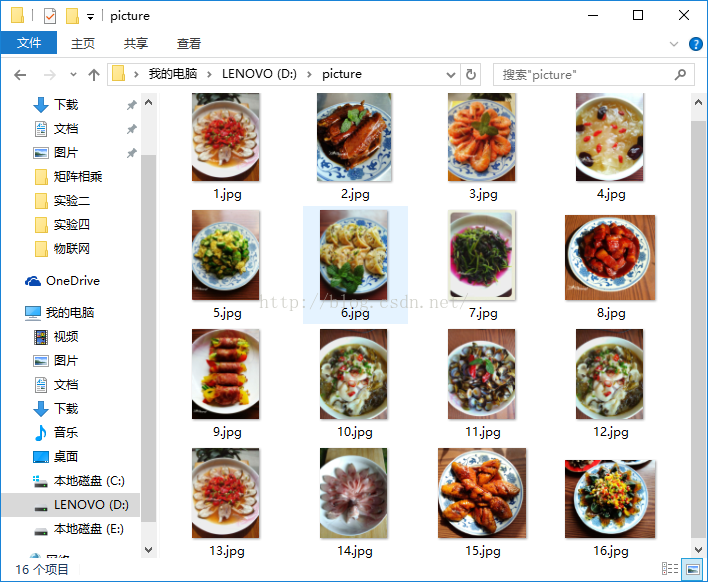This screenshot has height=582, width=708.
Task: Open the recent locations dropdown arrow
Action: tap(73, 74)
